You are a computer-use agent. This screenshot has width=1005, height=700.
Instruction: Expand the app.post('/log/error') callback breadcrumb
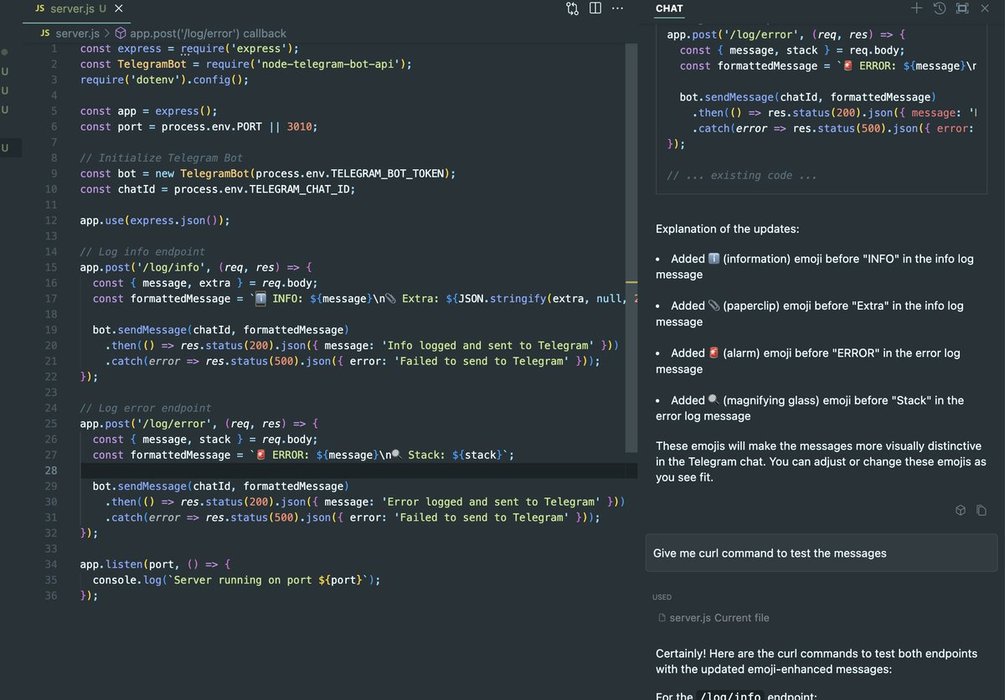point(207,33)
